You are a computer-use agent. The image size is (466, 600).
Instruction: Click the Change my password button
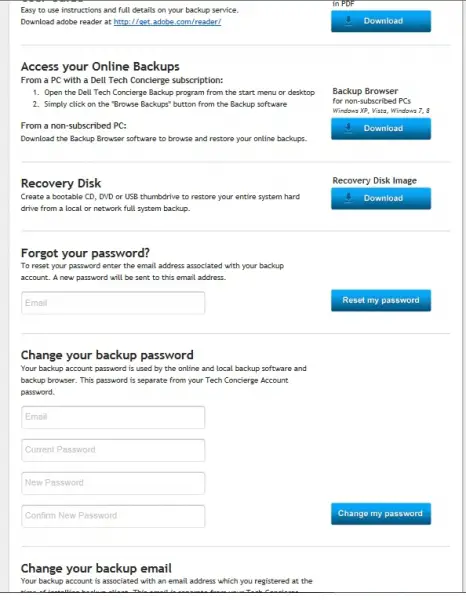(x=381, y=514)
